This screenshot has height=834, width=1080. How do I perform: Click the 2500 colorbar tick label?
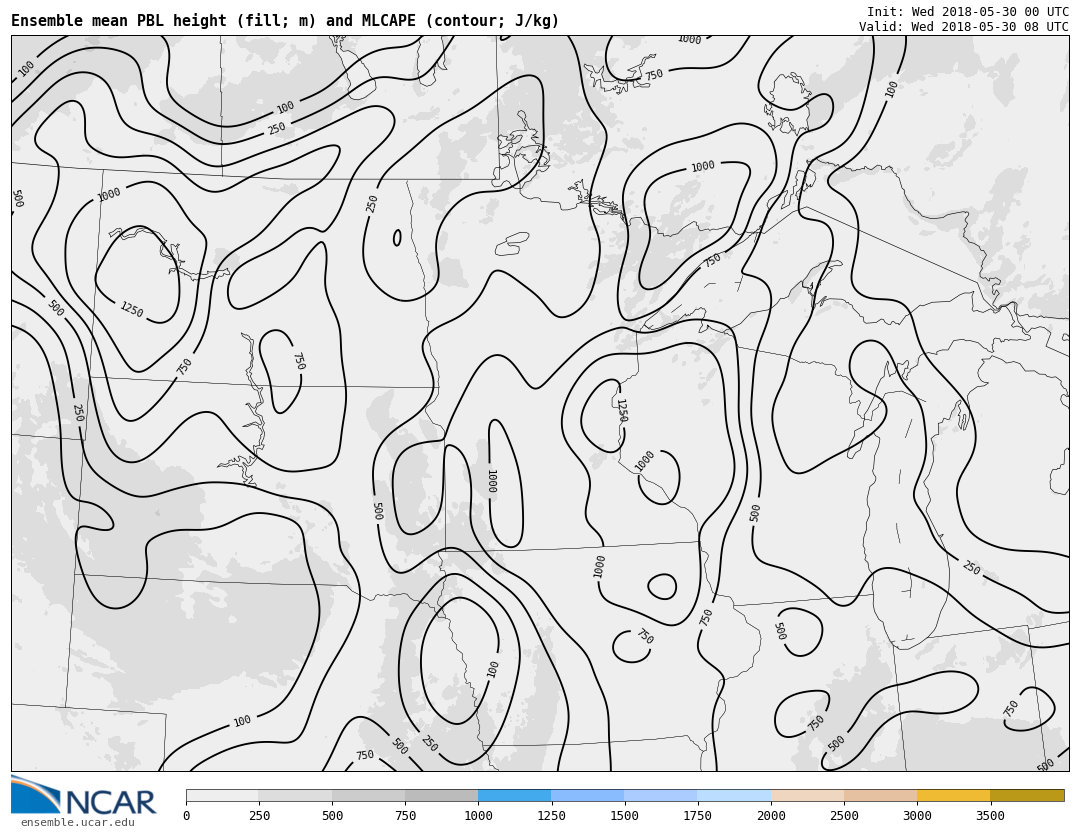coord(844,816)
